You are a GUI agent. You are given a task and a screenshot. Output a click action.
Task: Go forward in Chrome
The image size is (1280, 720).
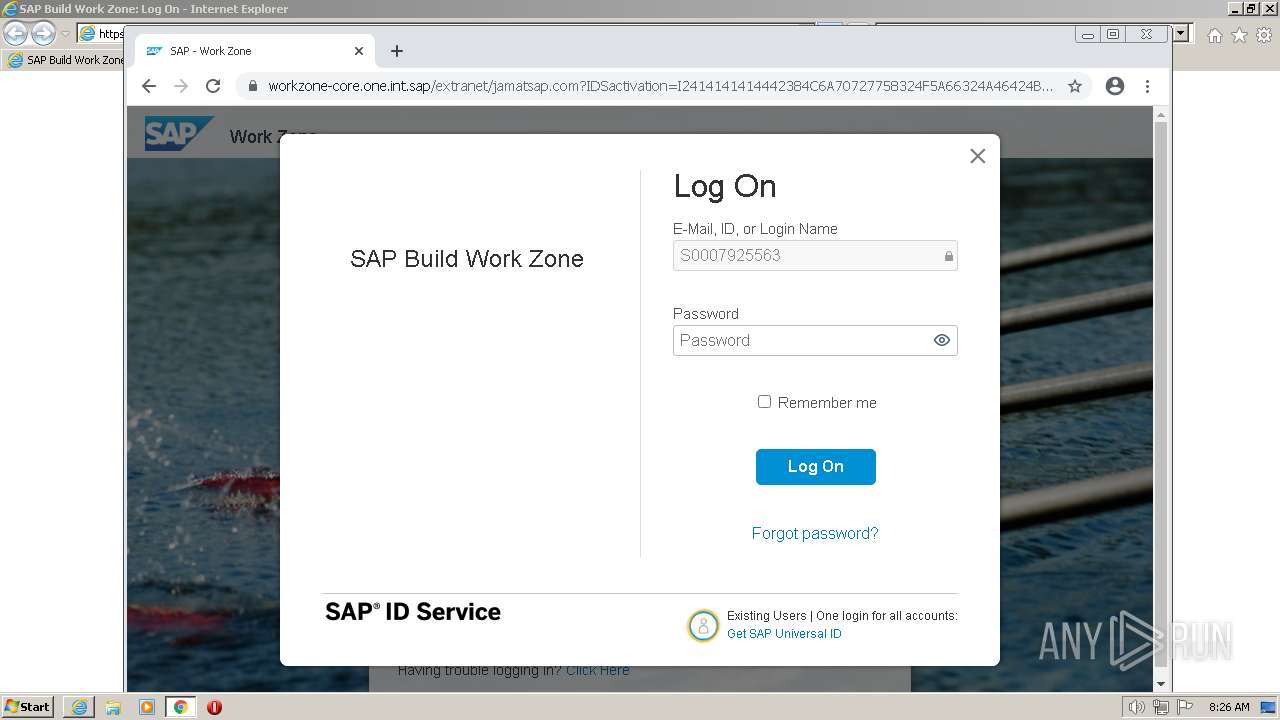coord(181,86)
